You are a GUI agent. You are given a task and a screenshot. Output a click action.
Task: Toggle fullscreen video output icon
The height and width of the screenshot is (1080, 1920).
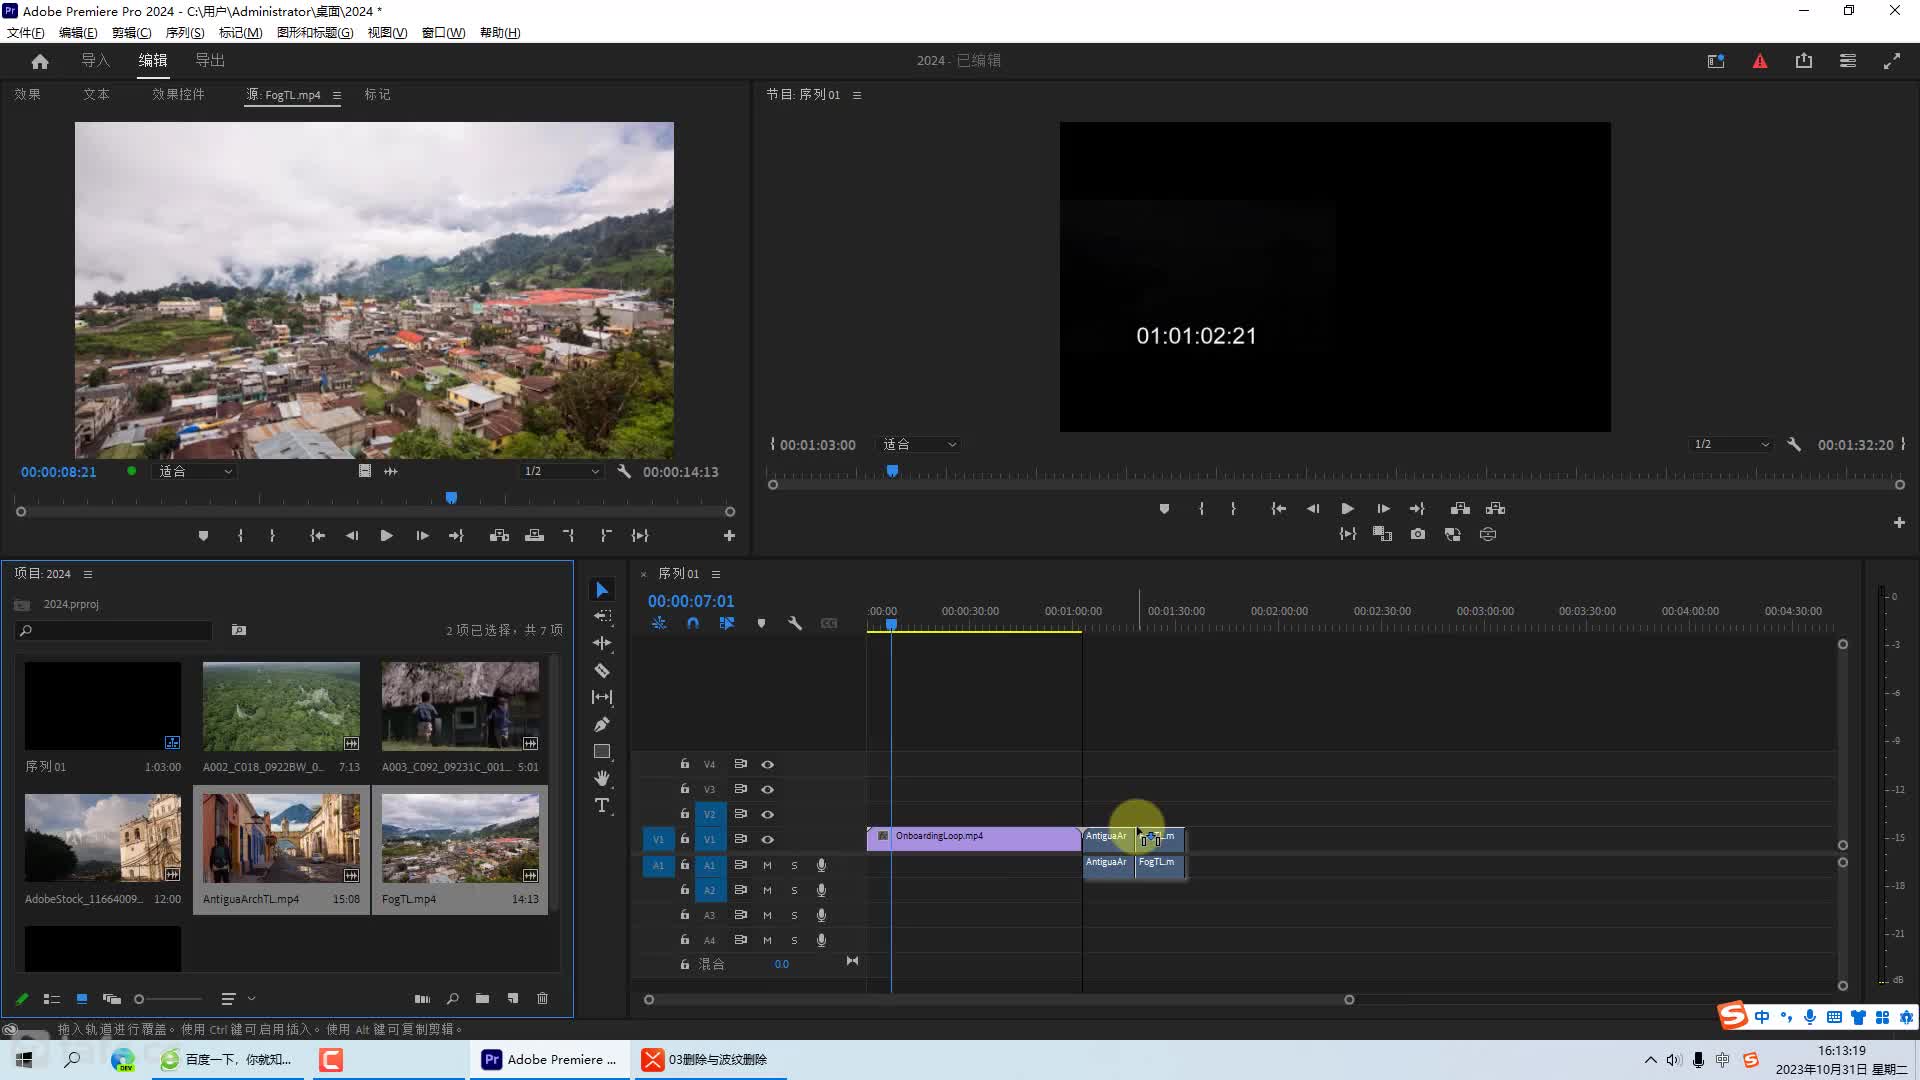click(1892, 61)
